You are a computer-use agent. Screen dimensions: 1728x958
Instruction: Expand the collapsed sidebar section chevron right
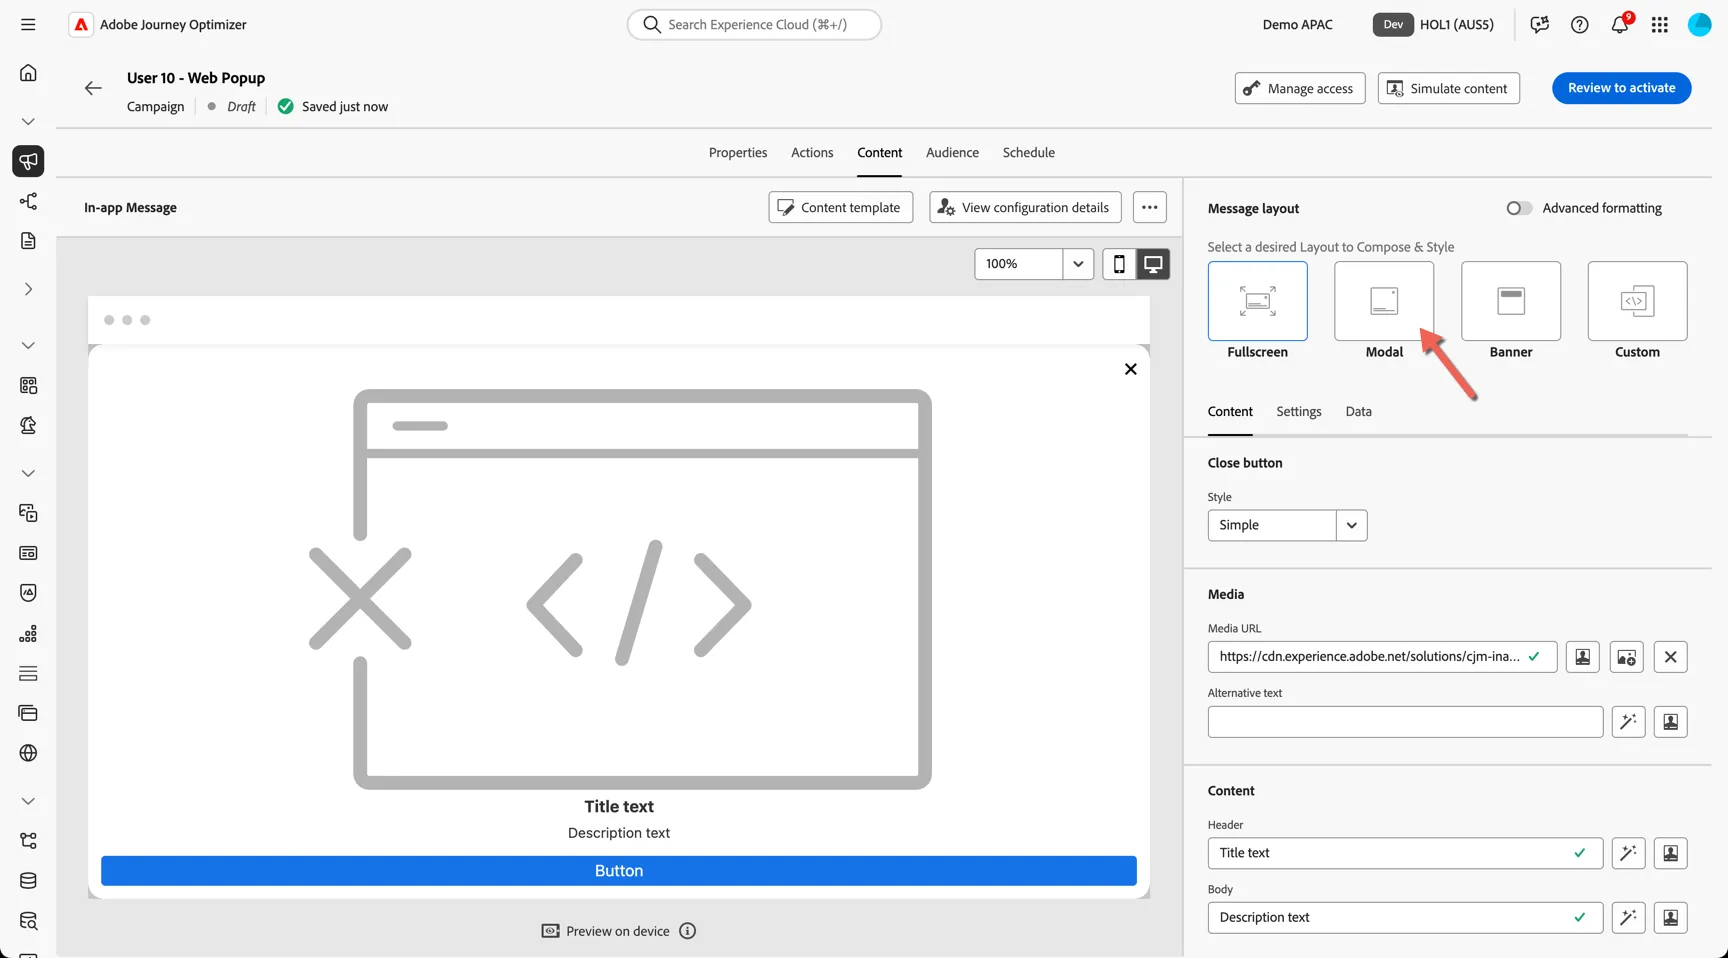28,289
